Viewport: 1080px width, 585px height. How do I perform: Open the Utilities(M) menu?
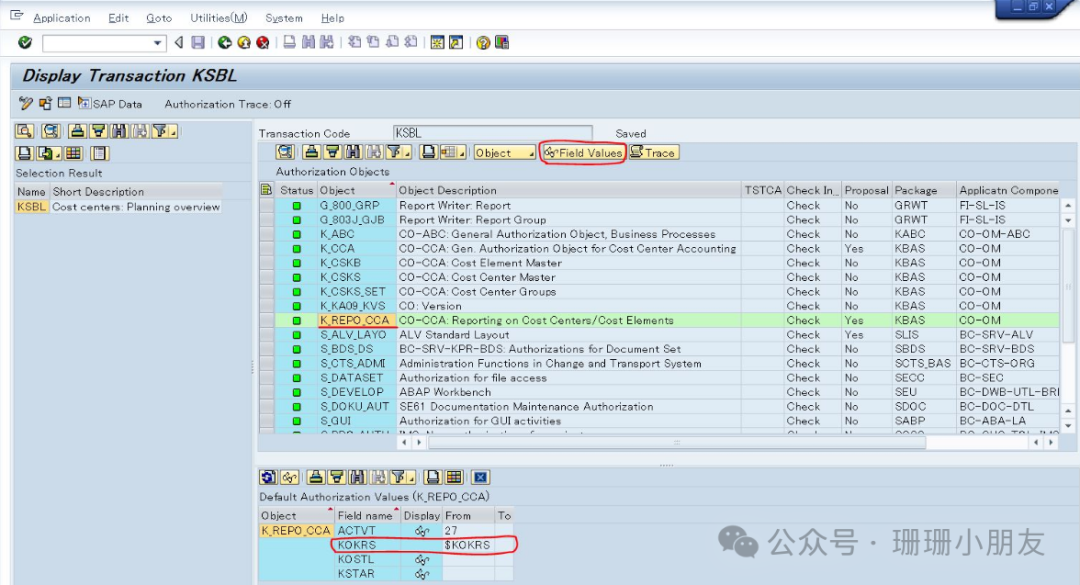coord(219,18)
